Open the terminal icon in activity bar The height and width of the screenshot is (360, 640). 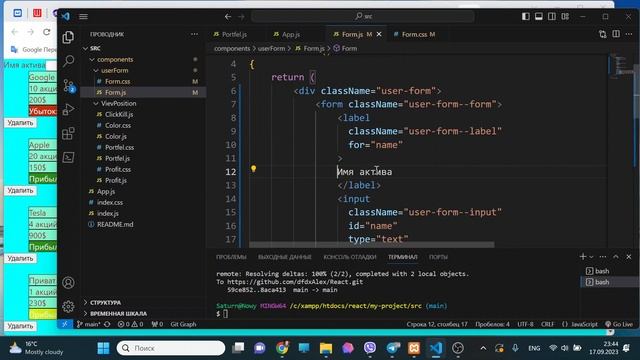[68, 158]
